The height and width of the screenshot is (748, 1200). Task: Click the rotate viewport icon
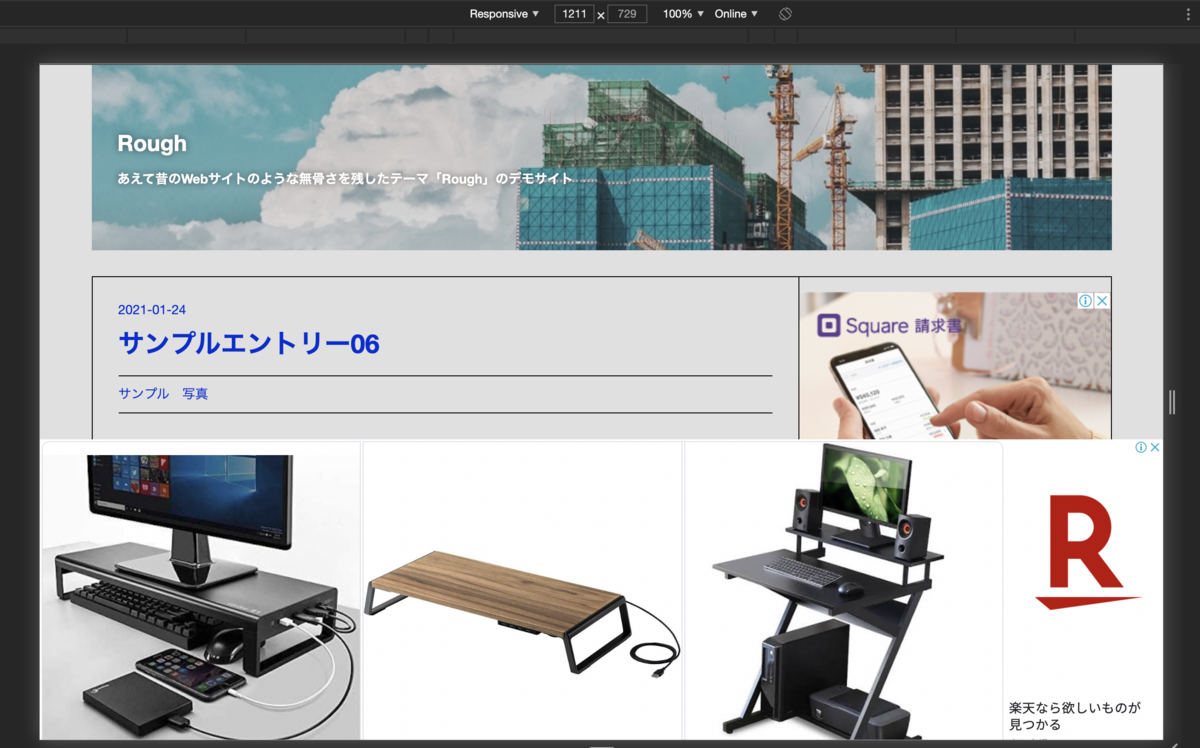click(x=785, y=14)
